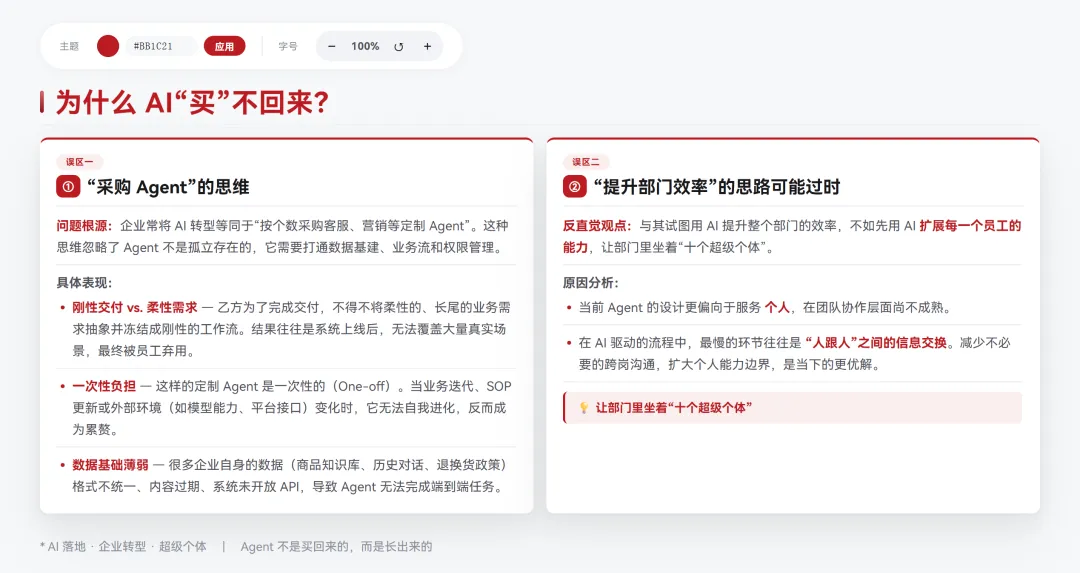Click footer text Agent 不是买回来的

click(293, 547)
